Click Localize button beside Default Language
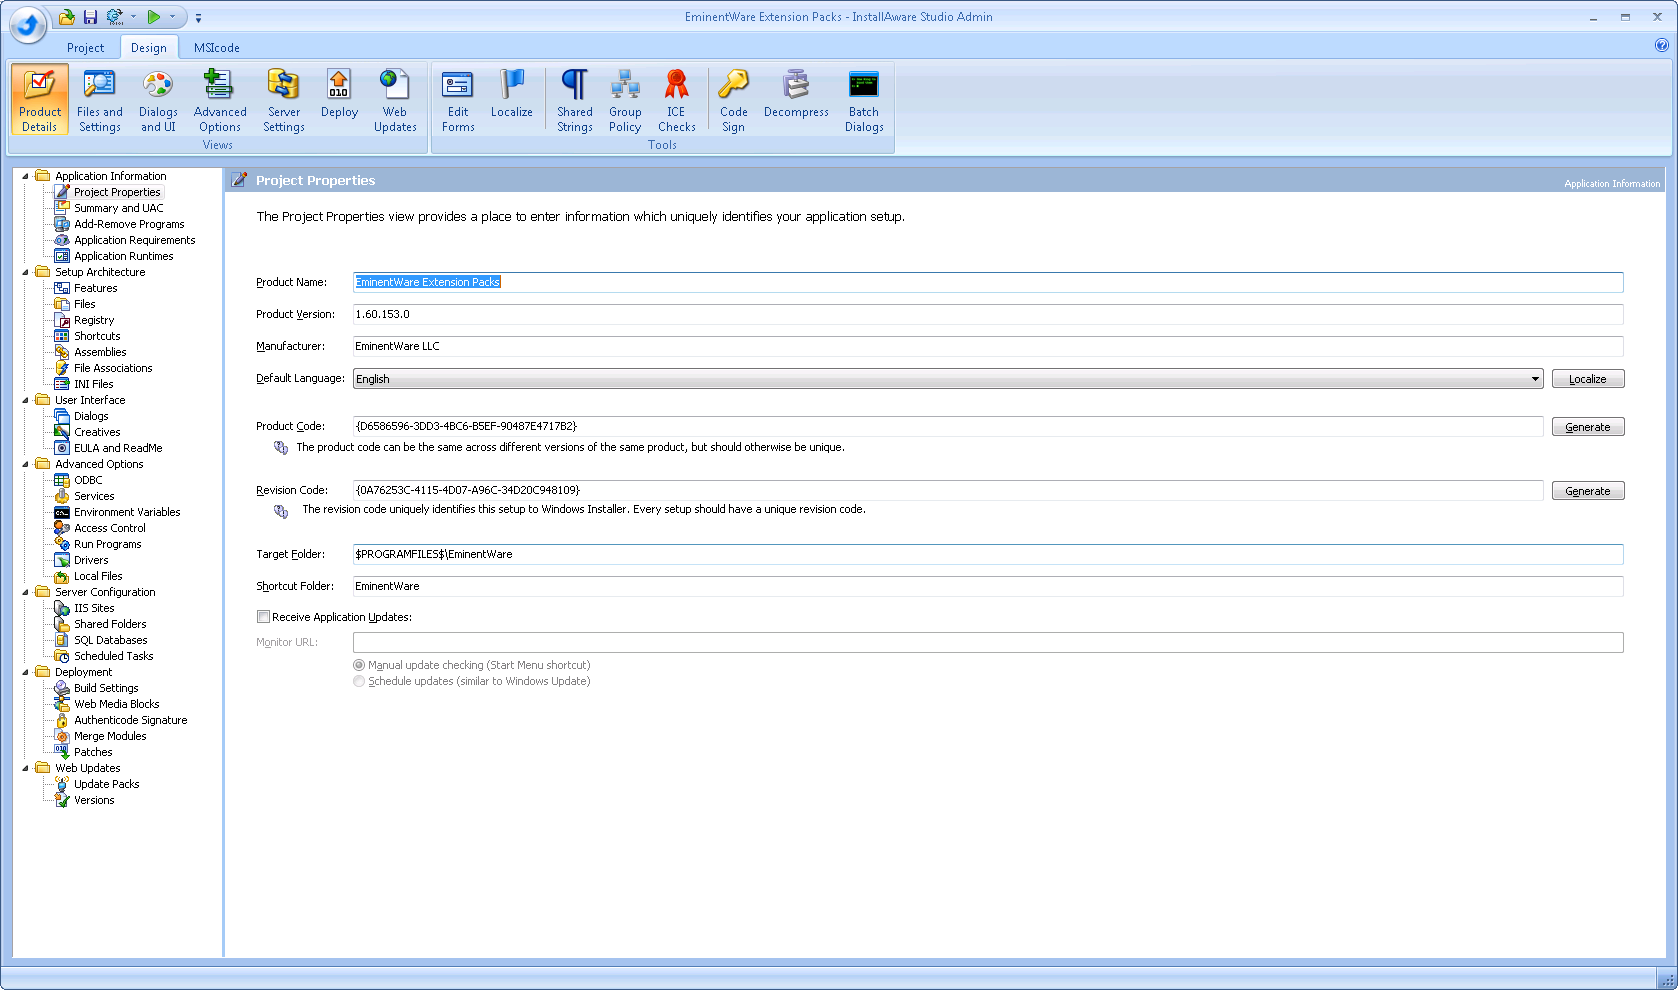 tap(1588, 379)
